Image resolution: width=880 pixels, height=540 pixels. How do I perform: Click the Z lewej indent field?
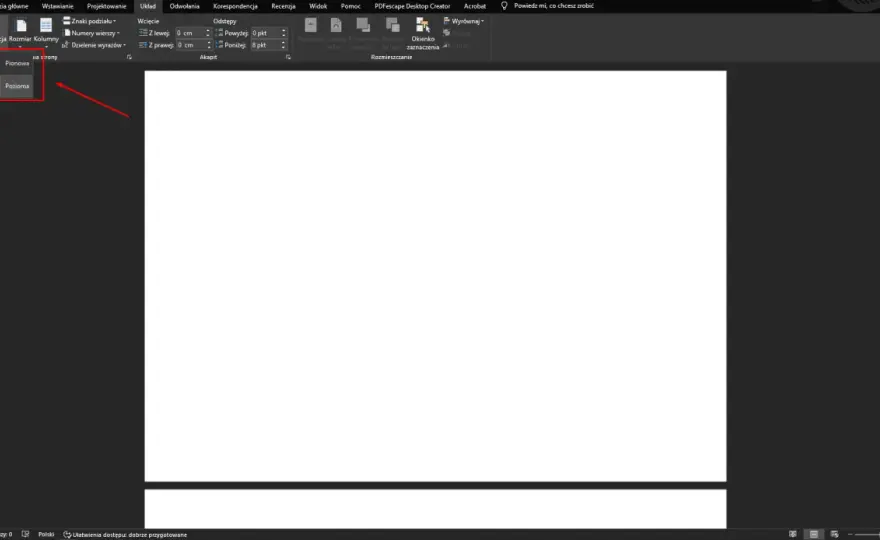click(x=190, y=33)
